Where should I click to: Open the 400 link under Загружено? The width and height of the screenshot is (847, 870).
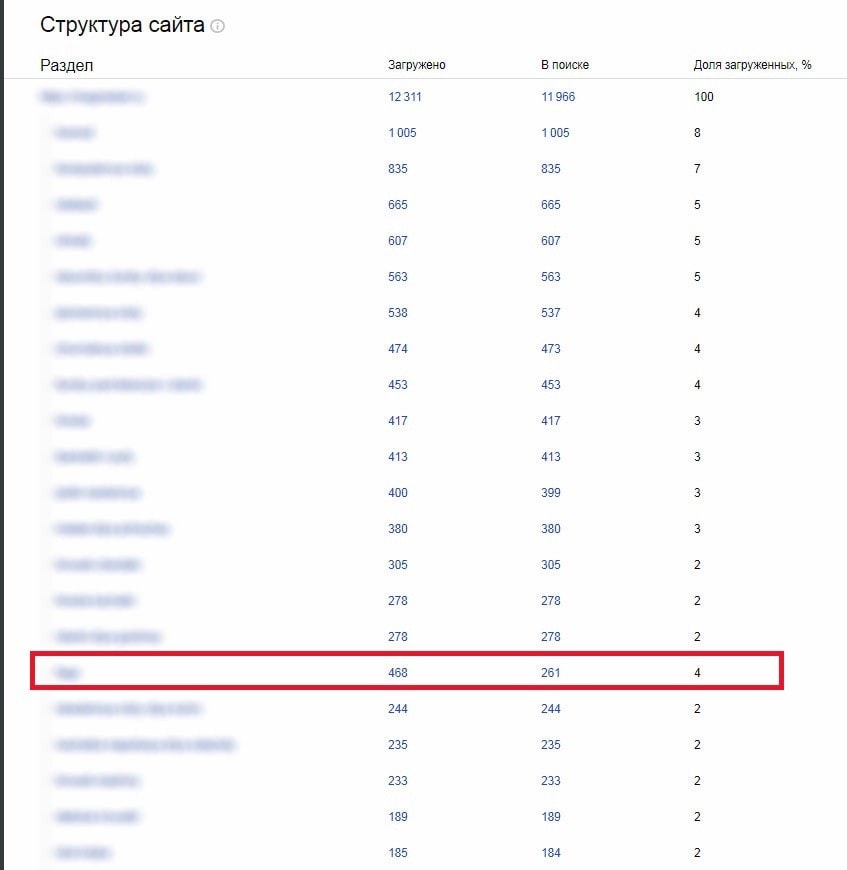click(x=398, y=493)
